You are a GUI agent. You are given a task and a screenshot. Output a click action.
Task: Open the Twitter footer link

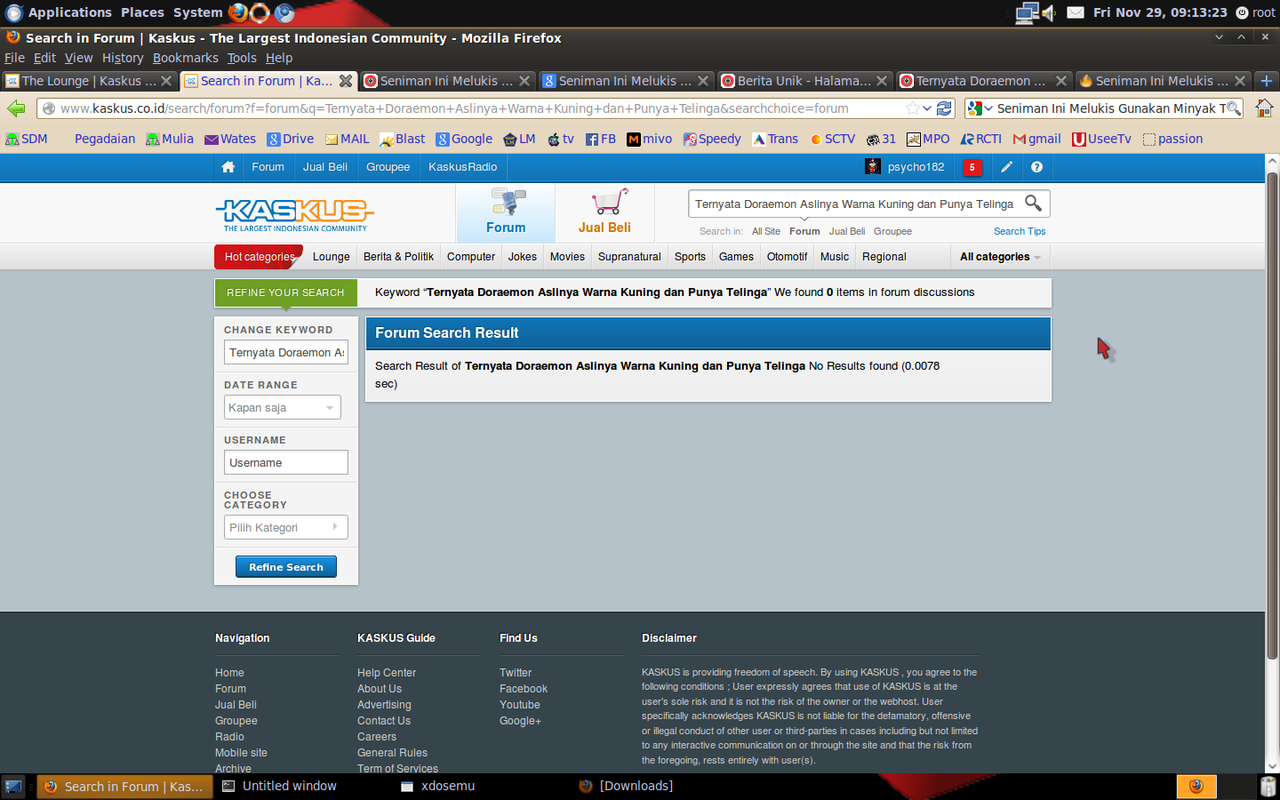[x=516, y=673]
